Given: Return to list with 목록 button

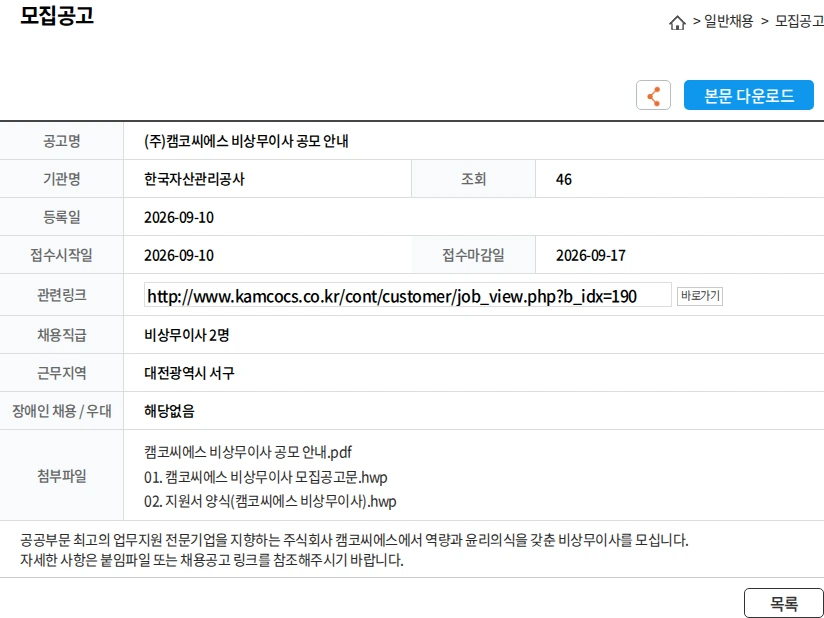Looking at the screenshot, I should [x=784, y=603].
